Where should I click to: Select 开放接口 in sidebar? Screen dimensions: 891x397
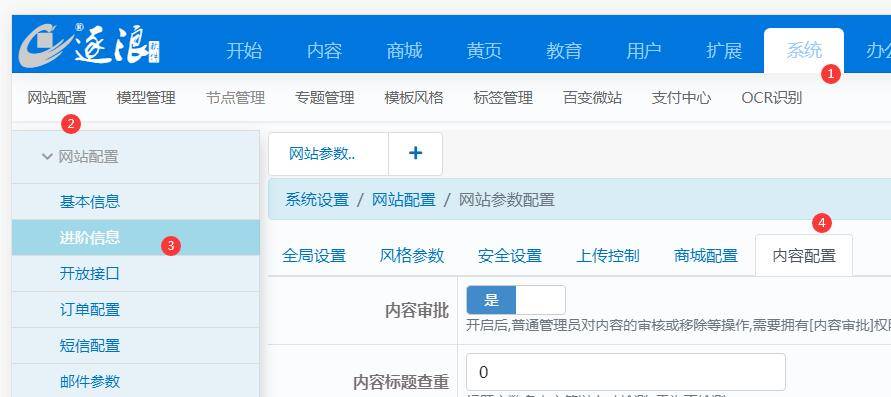[x=135, y=274]
